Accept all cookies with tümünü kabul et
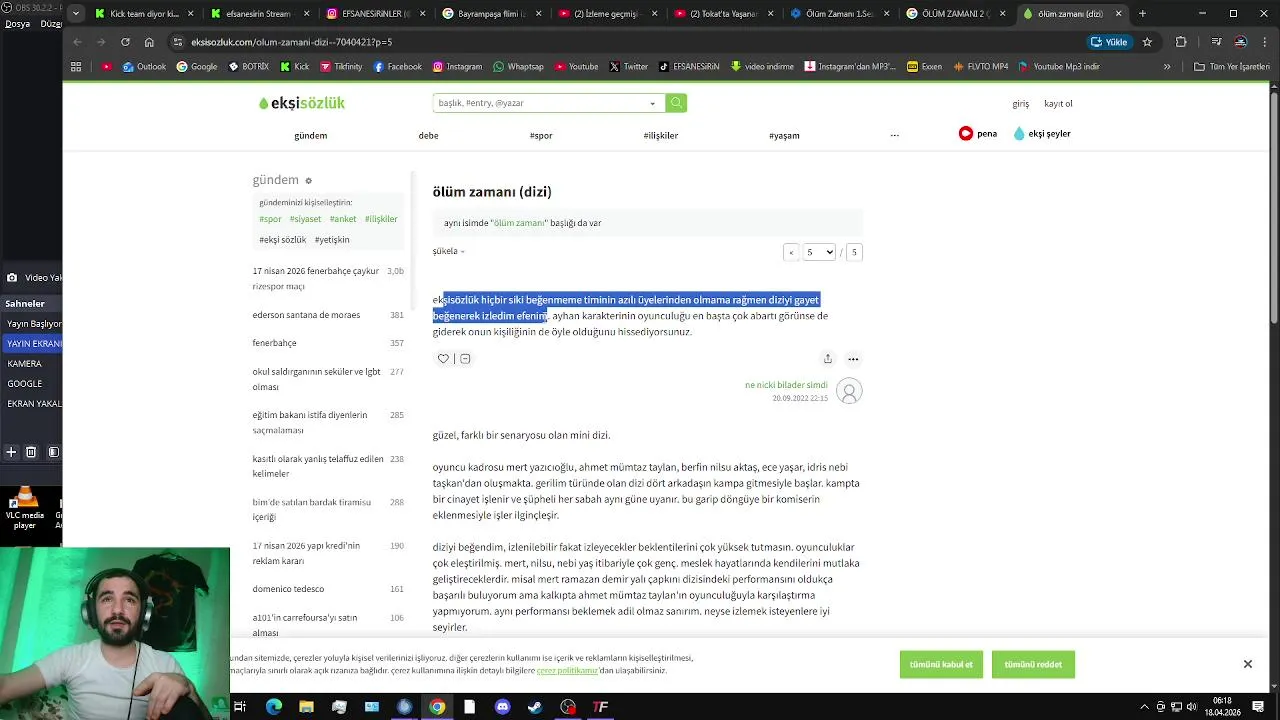Viewport: 1280px width, 720px height. click(x=941, y=664)
